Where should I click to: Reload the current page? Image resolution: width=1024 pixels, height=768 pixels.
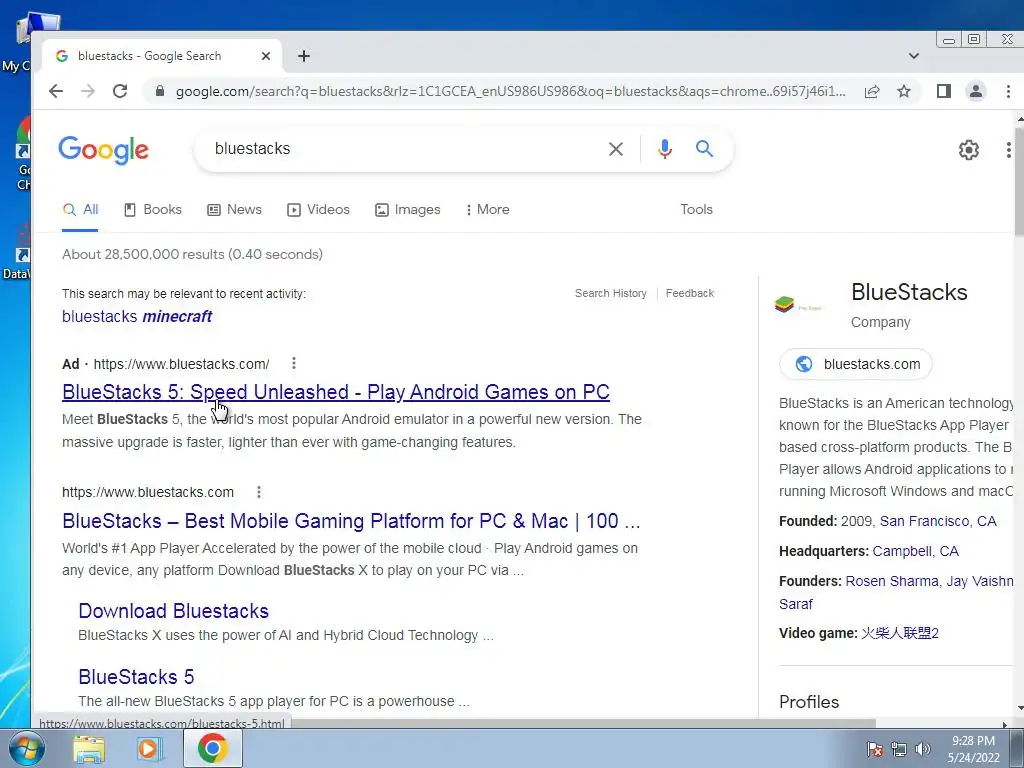[x=120, y=91]
